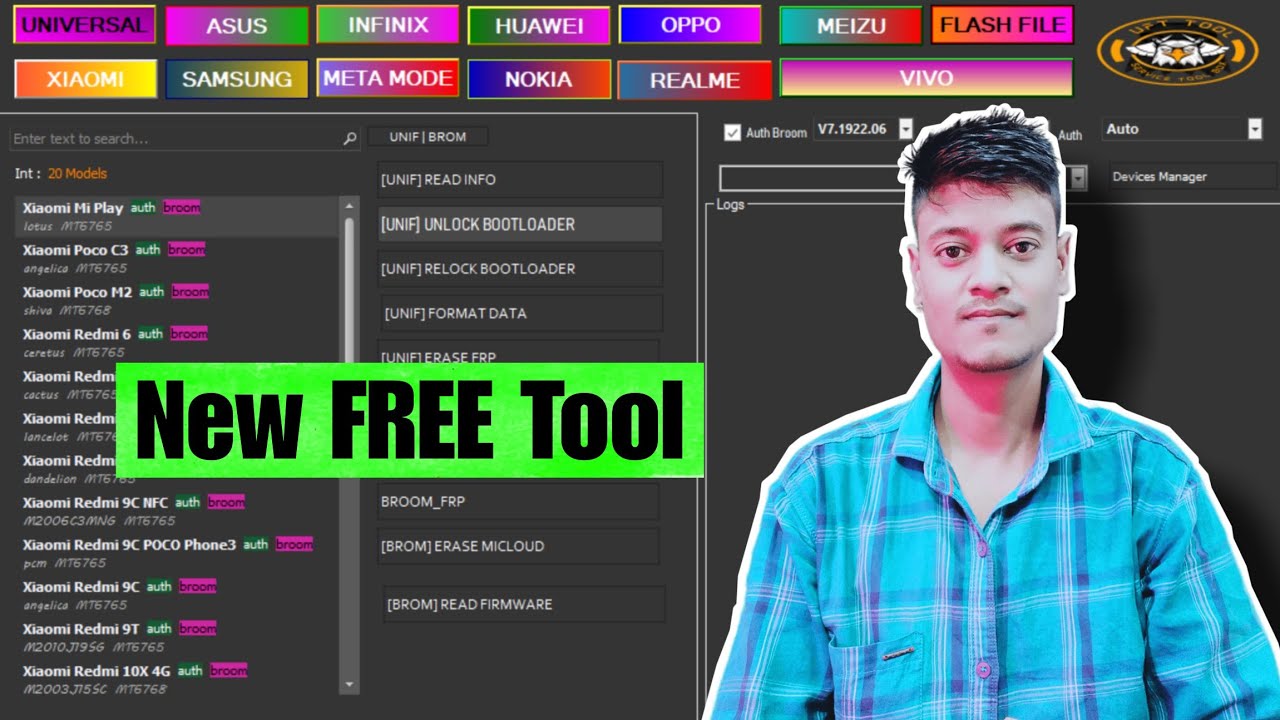Toggle the Auth Broom checkbox

(733, 132)
